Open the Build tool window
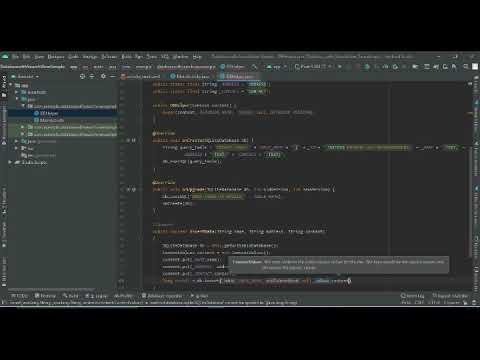The width and height of the screenshot is (480, 360). pos(70,296)
